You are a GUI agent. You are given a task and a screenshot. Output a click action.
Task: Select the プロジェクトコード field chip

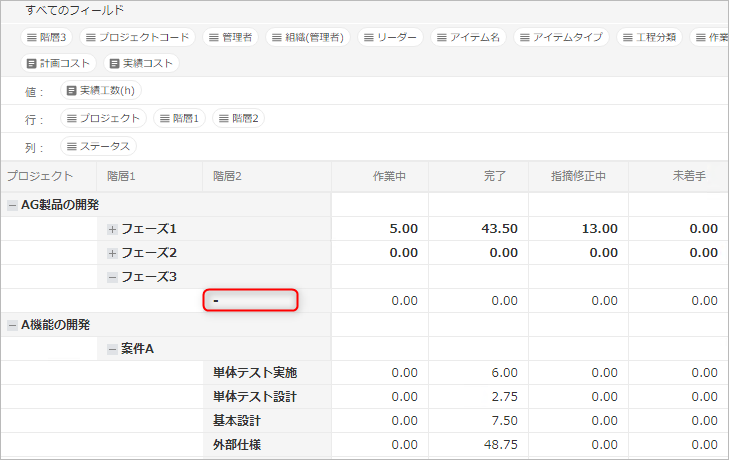[x=137, y=37]
